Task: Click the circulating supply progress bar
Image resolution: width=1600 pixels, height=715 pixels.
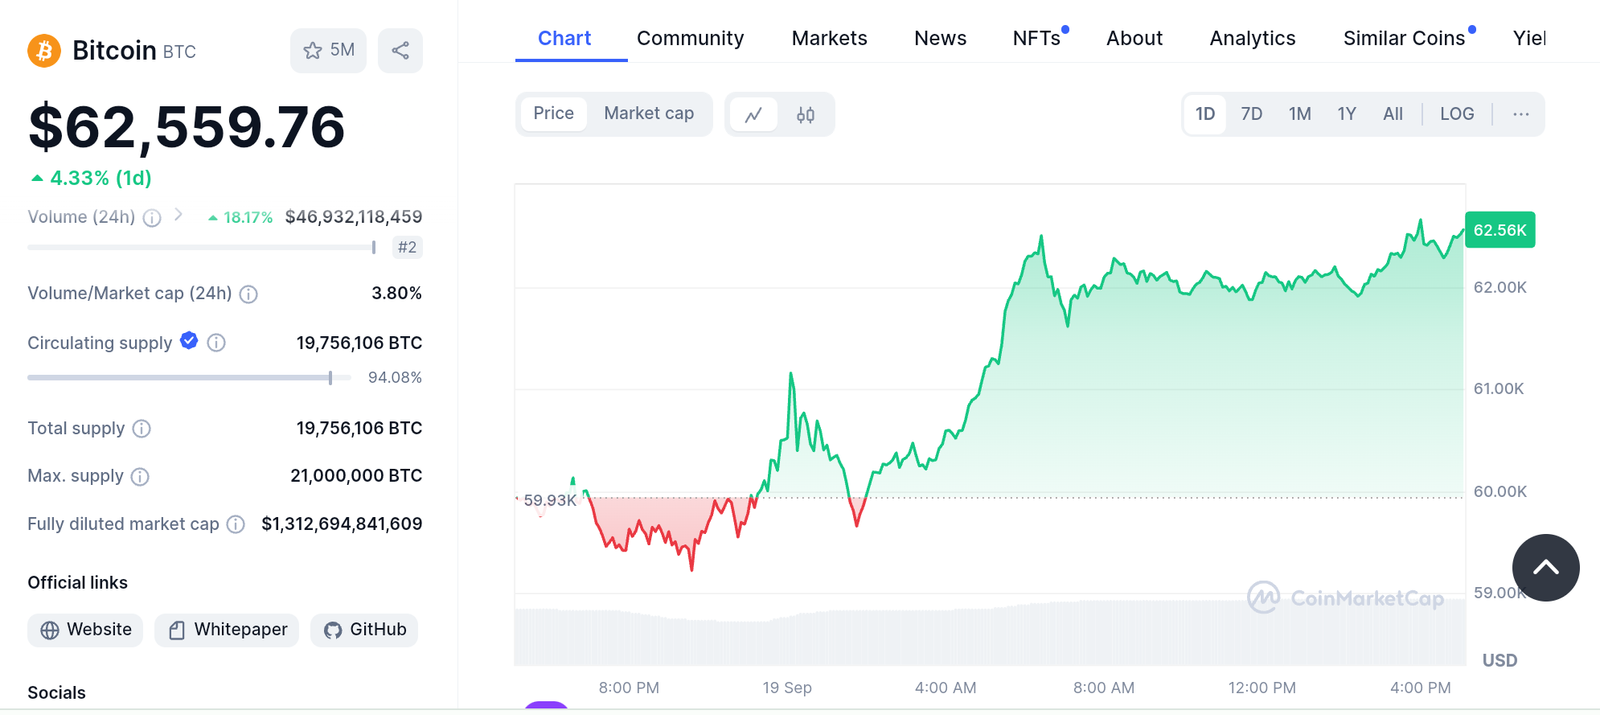Action: pyautogui.click(x=189, y=378)
